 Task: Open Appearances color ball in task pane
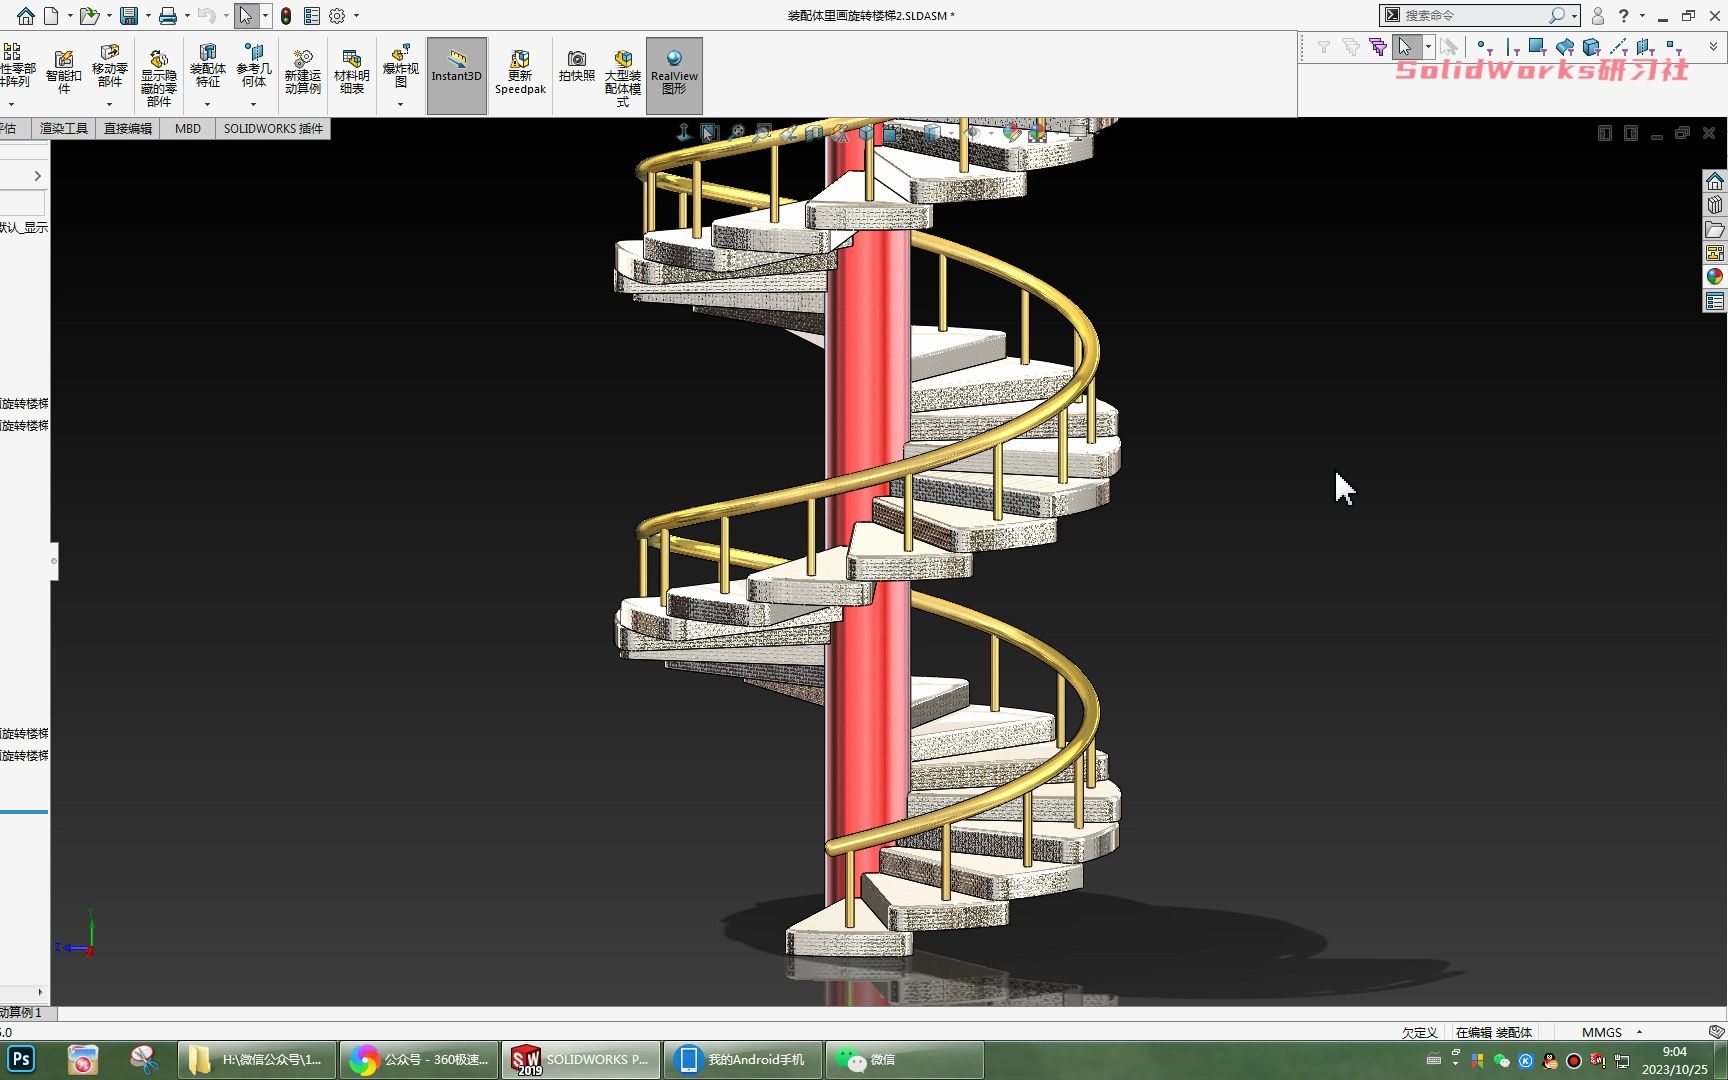(1715, 277)
